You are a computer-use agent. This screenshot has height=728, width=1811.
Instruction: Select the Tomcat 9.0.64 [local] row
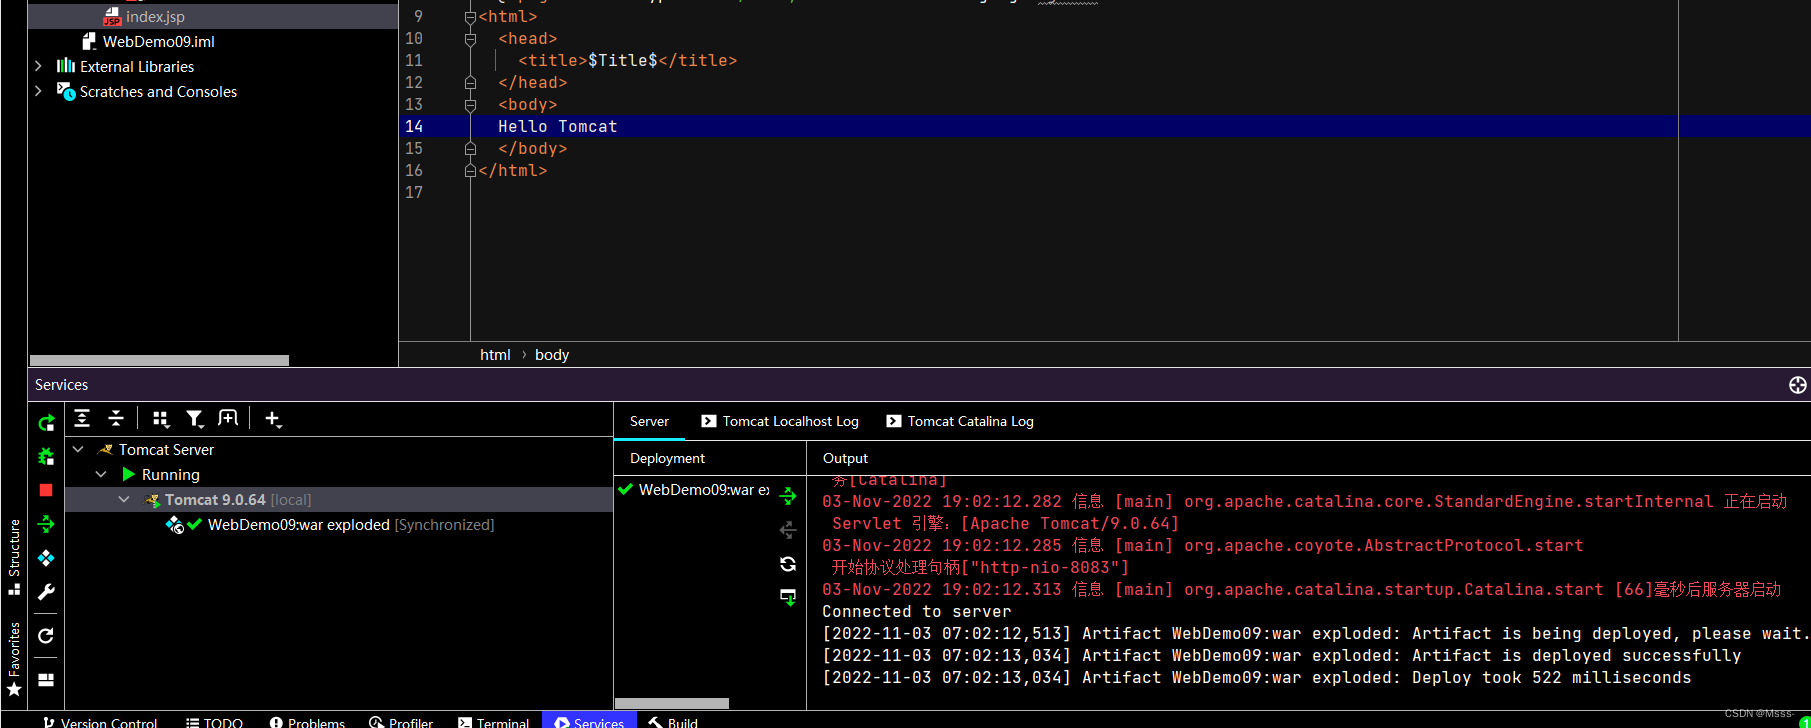(x=339, y=499)
